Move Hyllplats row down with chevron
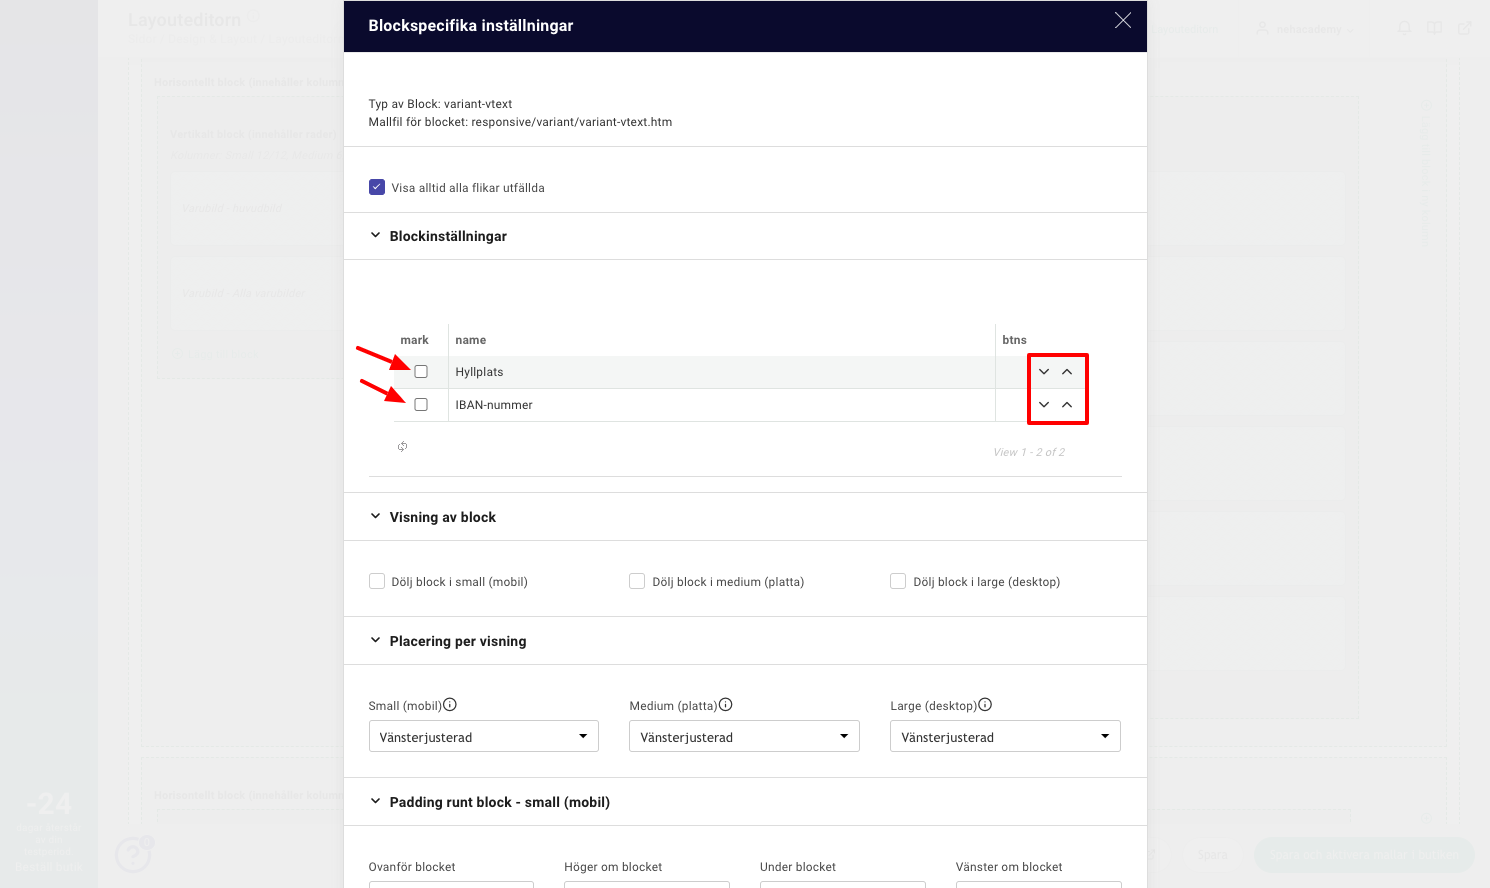Screen dimensions: 1490x888 coord(1044,372)
